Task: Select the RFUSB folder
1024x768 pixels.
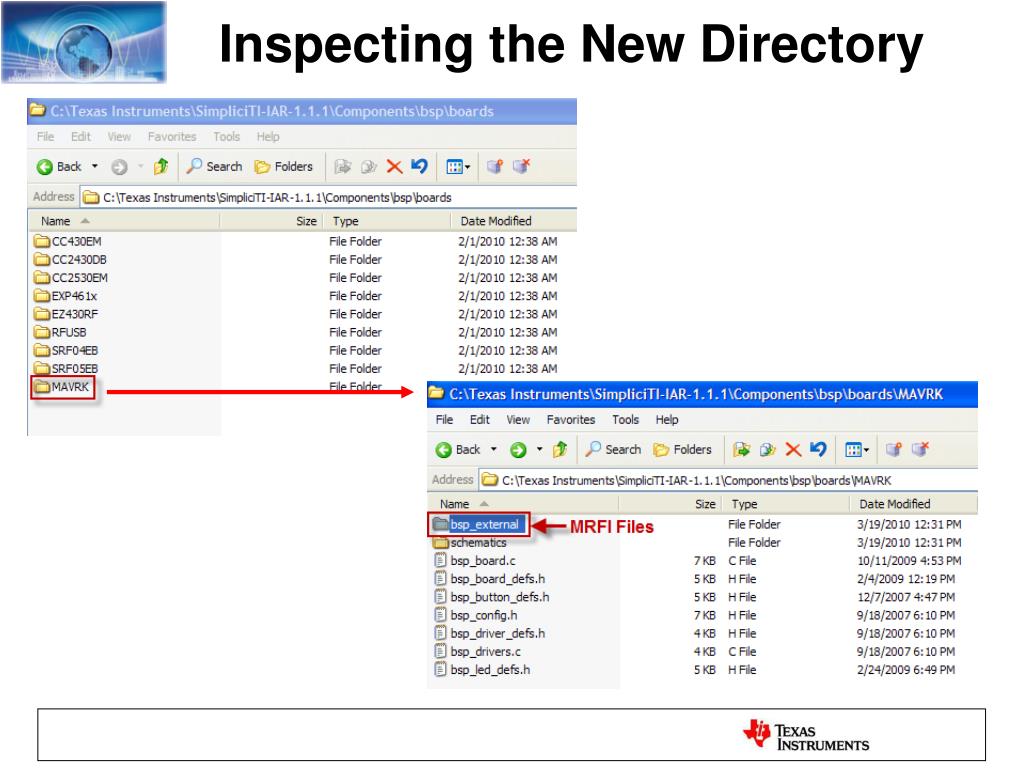Action: click(60, 332)
